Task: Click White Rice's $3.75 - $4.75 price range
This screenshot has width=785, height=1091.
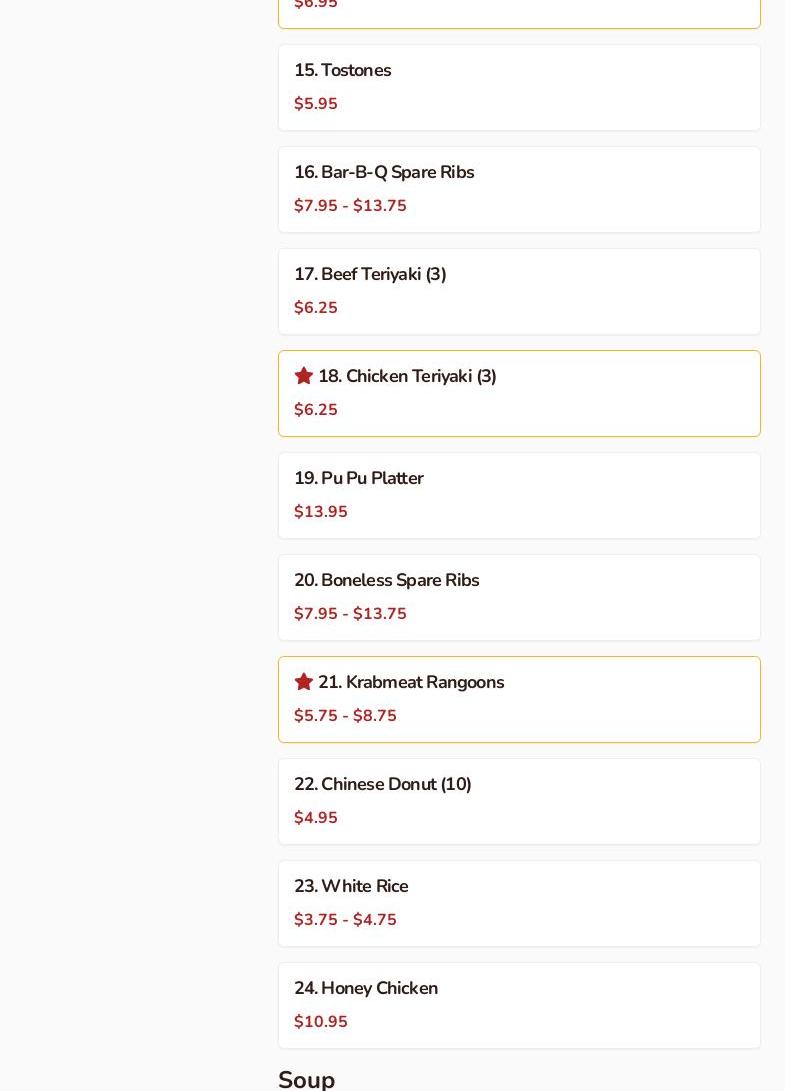Action: (345, 920)
